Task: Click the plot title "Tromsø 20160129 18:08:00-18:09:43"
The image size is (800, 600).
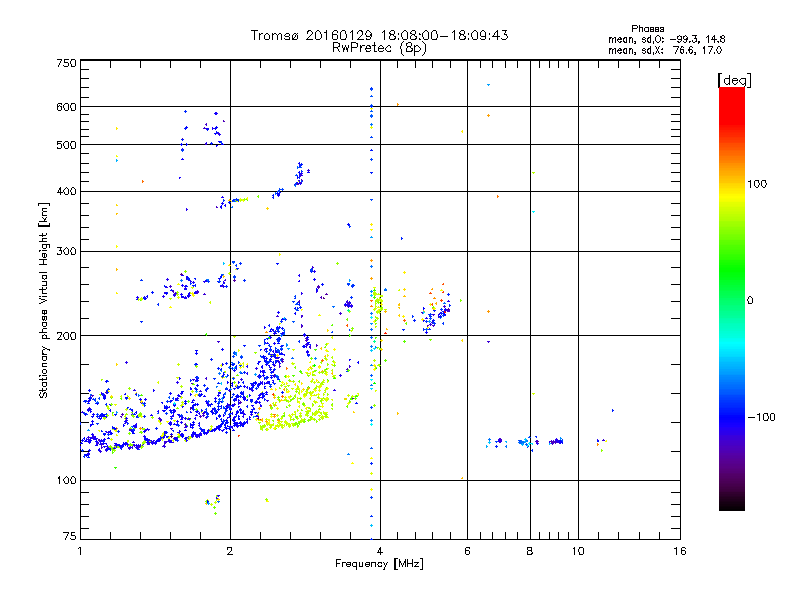Action: (x=379, y=35)
